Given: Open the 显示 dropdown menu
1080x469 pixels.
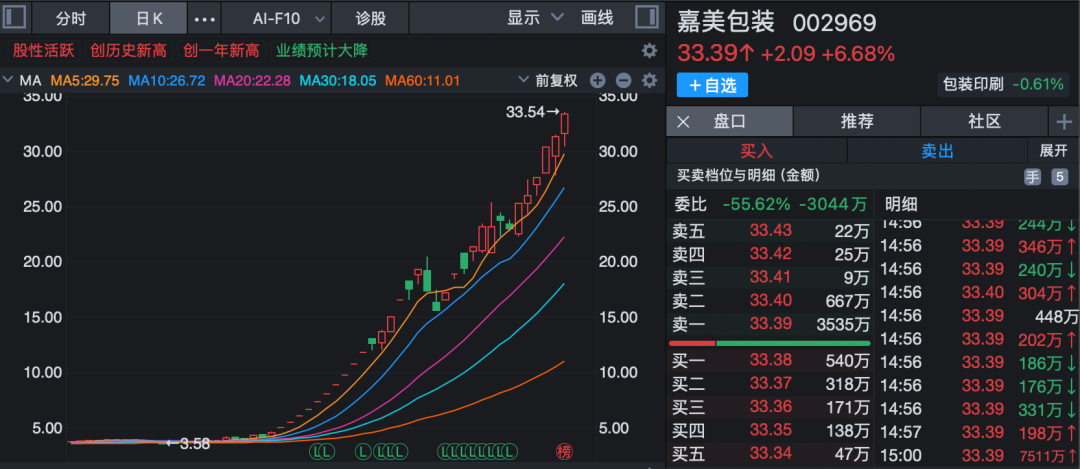Looking at the screenshot, I should pyautogui.click(x=535, y=18).
